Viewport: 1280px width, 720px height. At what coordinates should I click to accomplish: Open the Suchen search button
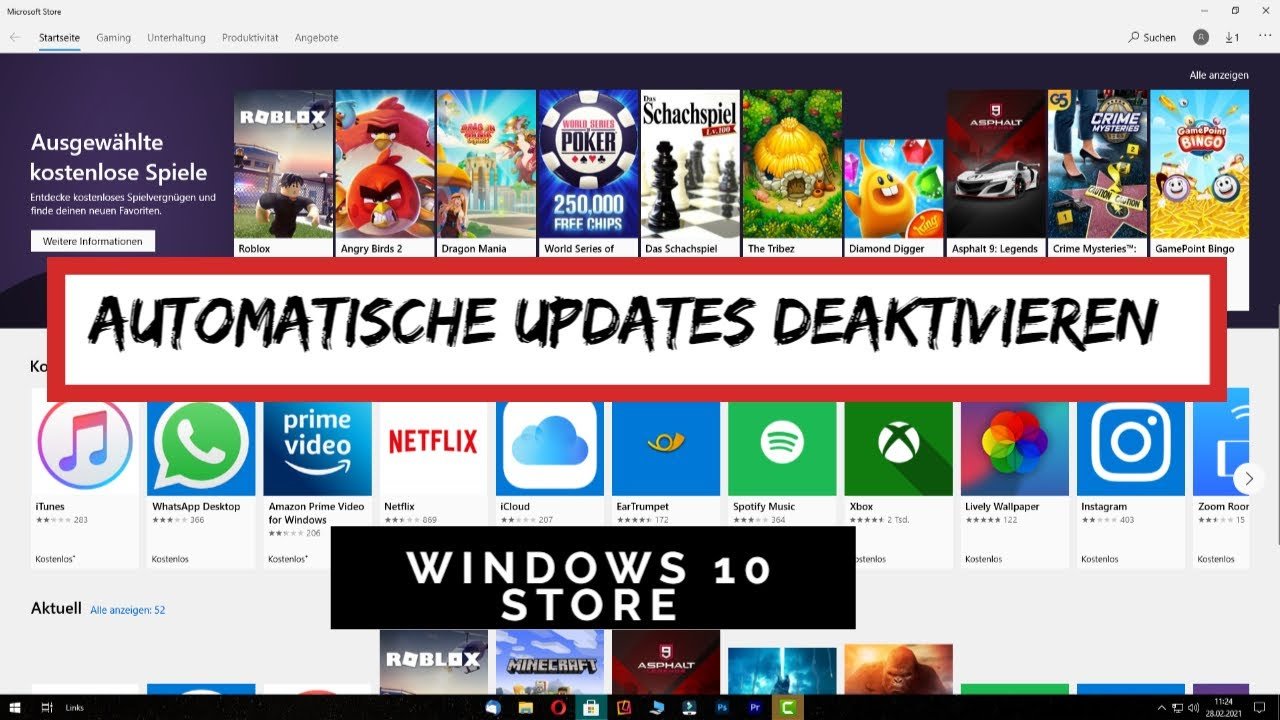[1152, 37]
